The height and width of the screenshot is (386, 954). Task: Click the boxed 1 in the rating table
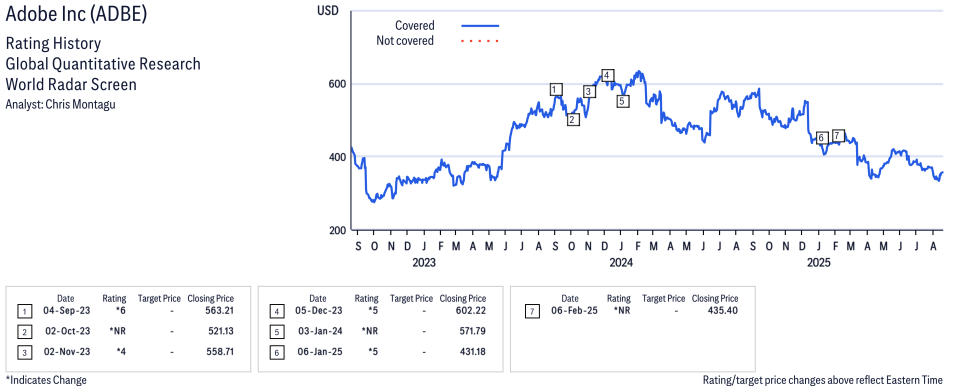pos(24,312)
